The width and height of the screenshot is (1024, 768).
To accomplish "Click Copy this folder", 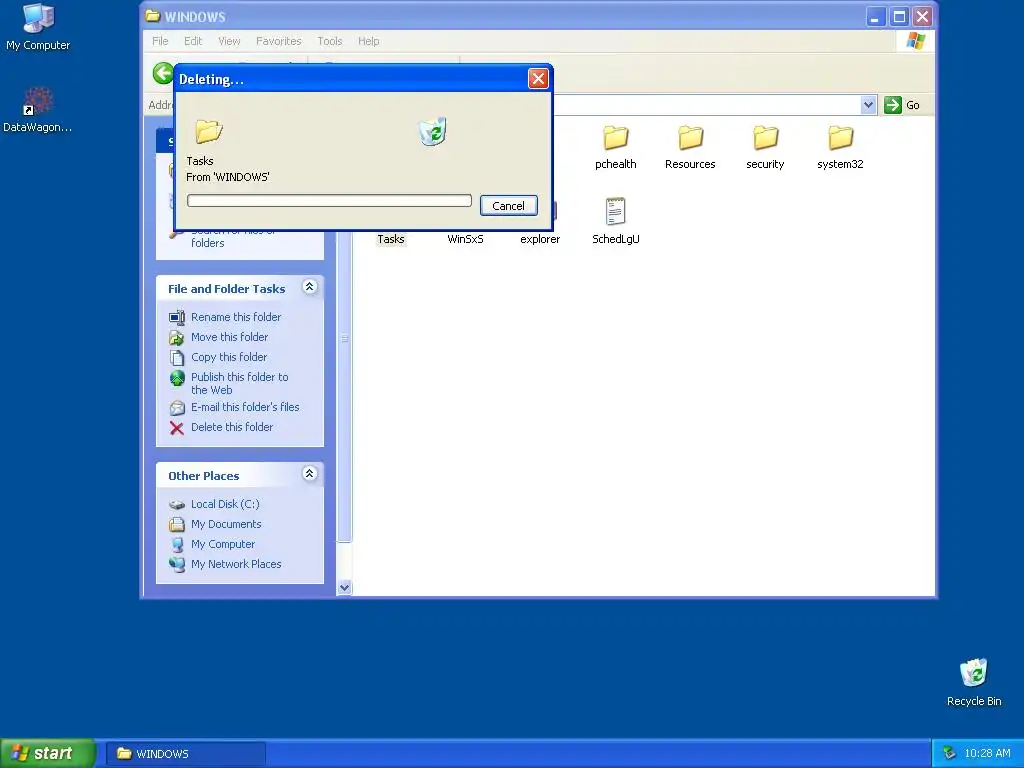I will point(229,357).
